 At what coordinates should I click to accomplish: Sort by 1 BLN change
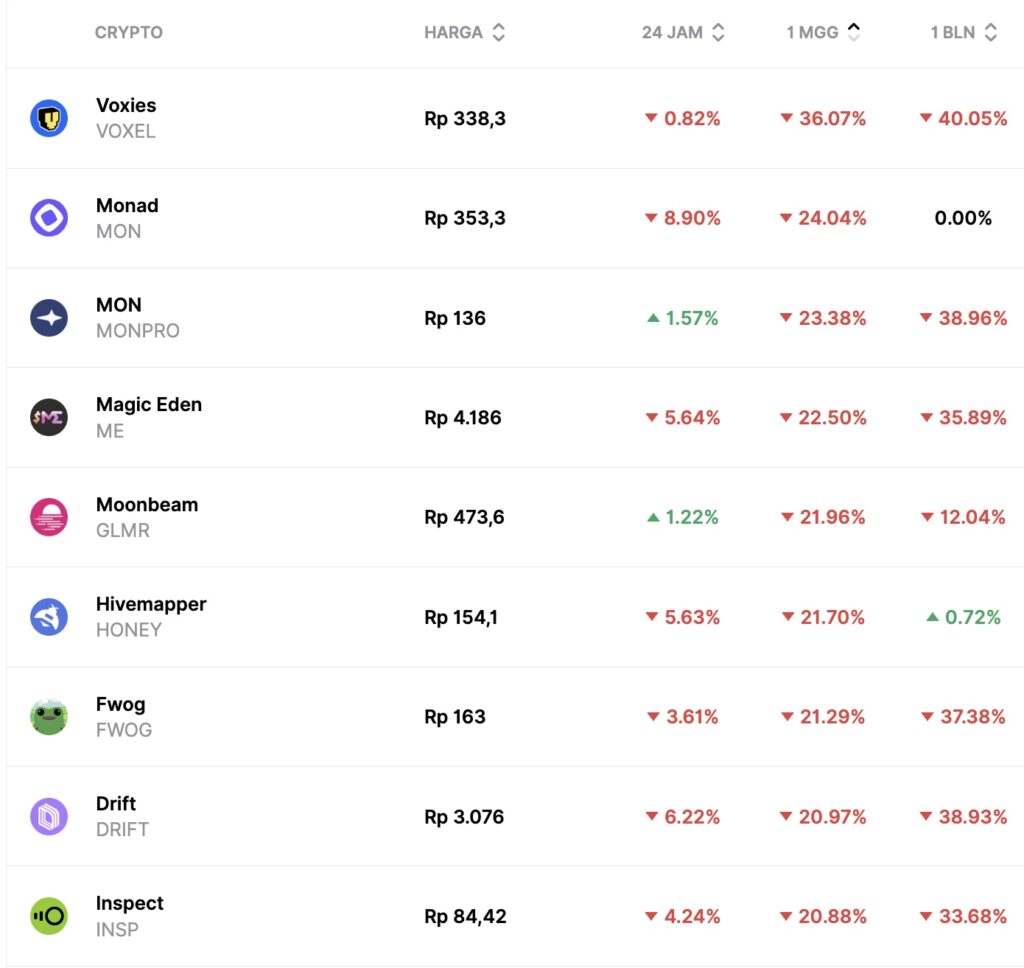964,32
